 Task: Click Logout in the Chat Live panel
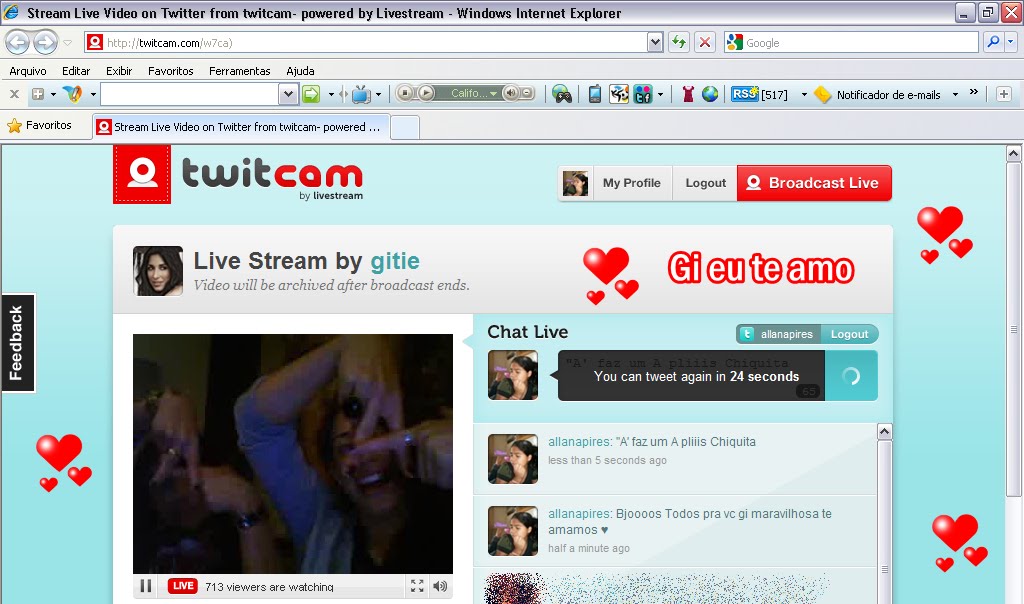click(849, 334)
